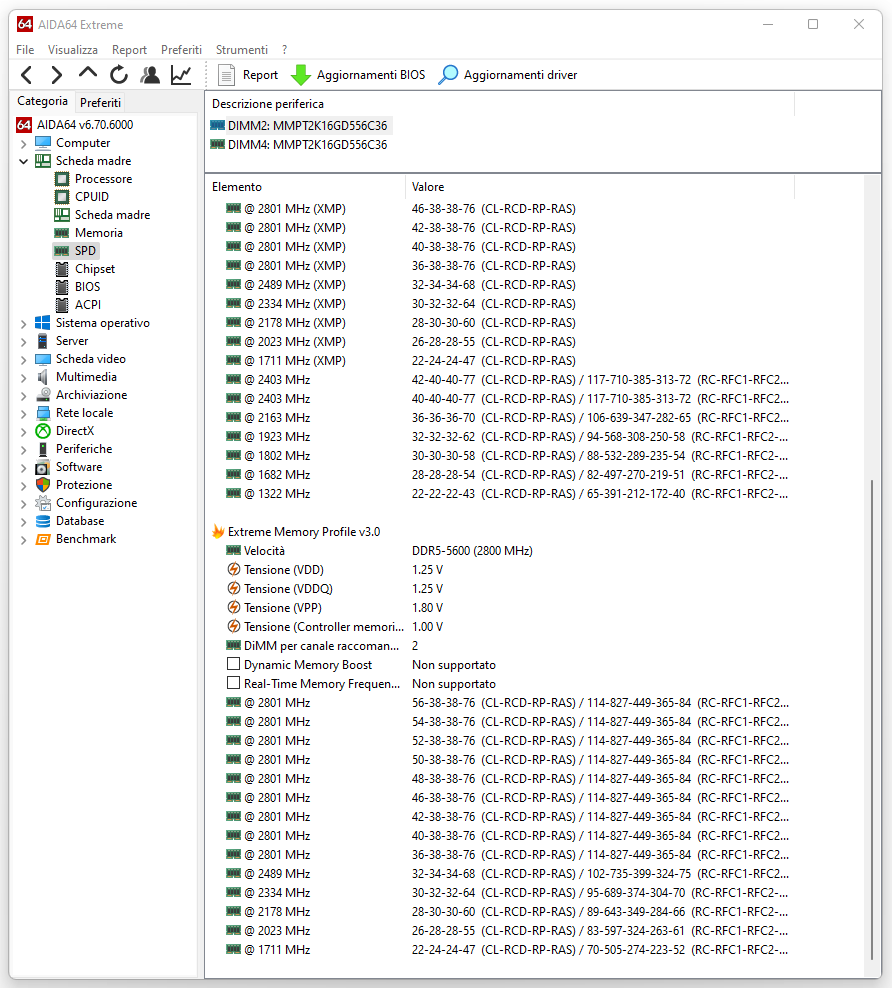892x988 pixels.
Task: Click the DirectX Xbox icon
Action: pyautogui.click(x=43, y=431)
